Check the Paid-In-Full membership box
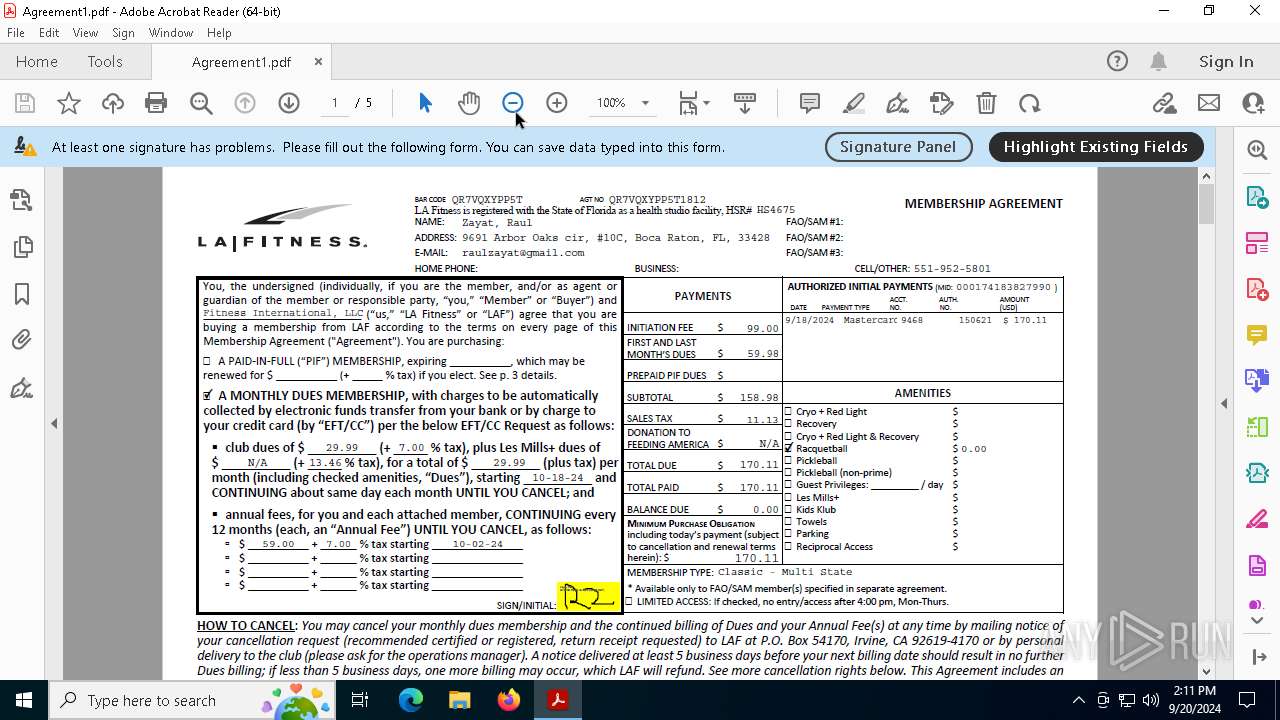 [207, 361]
